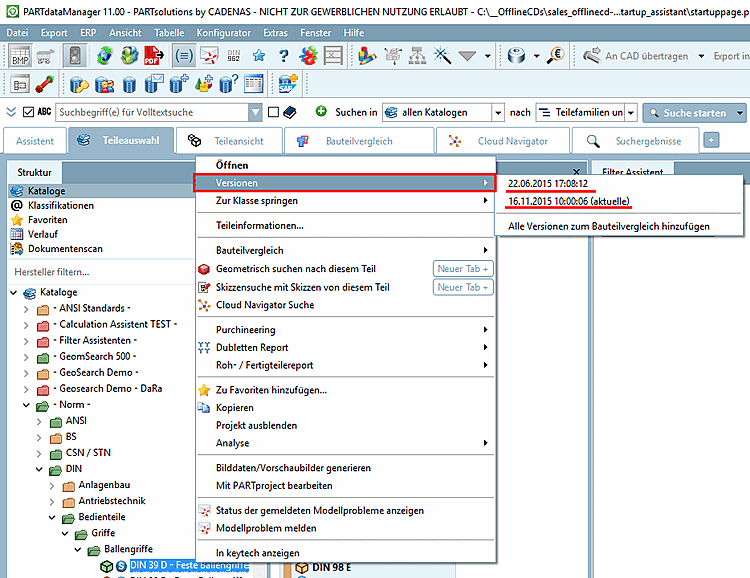
Task: Click An CAD übertragen button
Action: pyautogui.click(x=637, y=56)
